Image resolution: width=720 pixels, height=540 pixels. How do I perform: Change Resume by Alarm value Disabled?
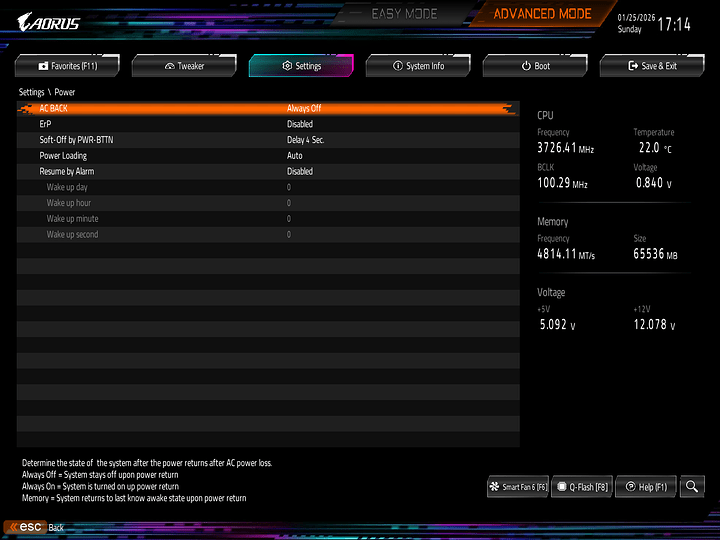coord(300,171)
